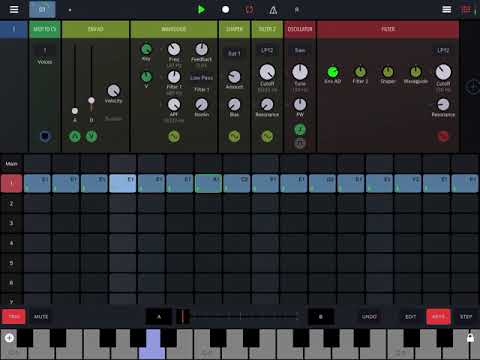Tap the blue output jack on MIDI to CV
This screenshot has width=480, height=360.
coord(45,136)
